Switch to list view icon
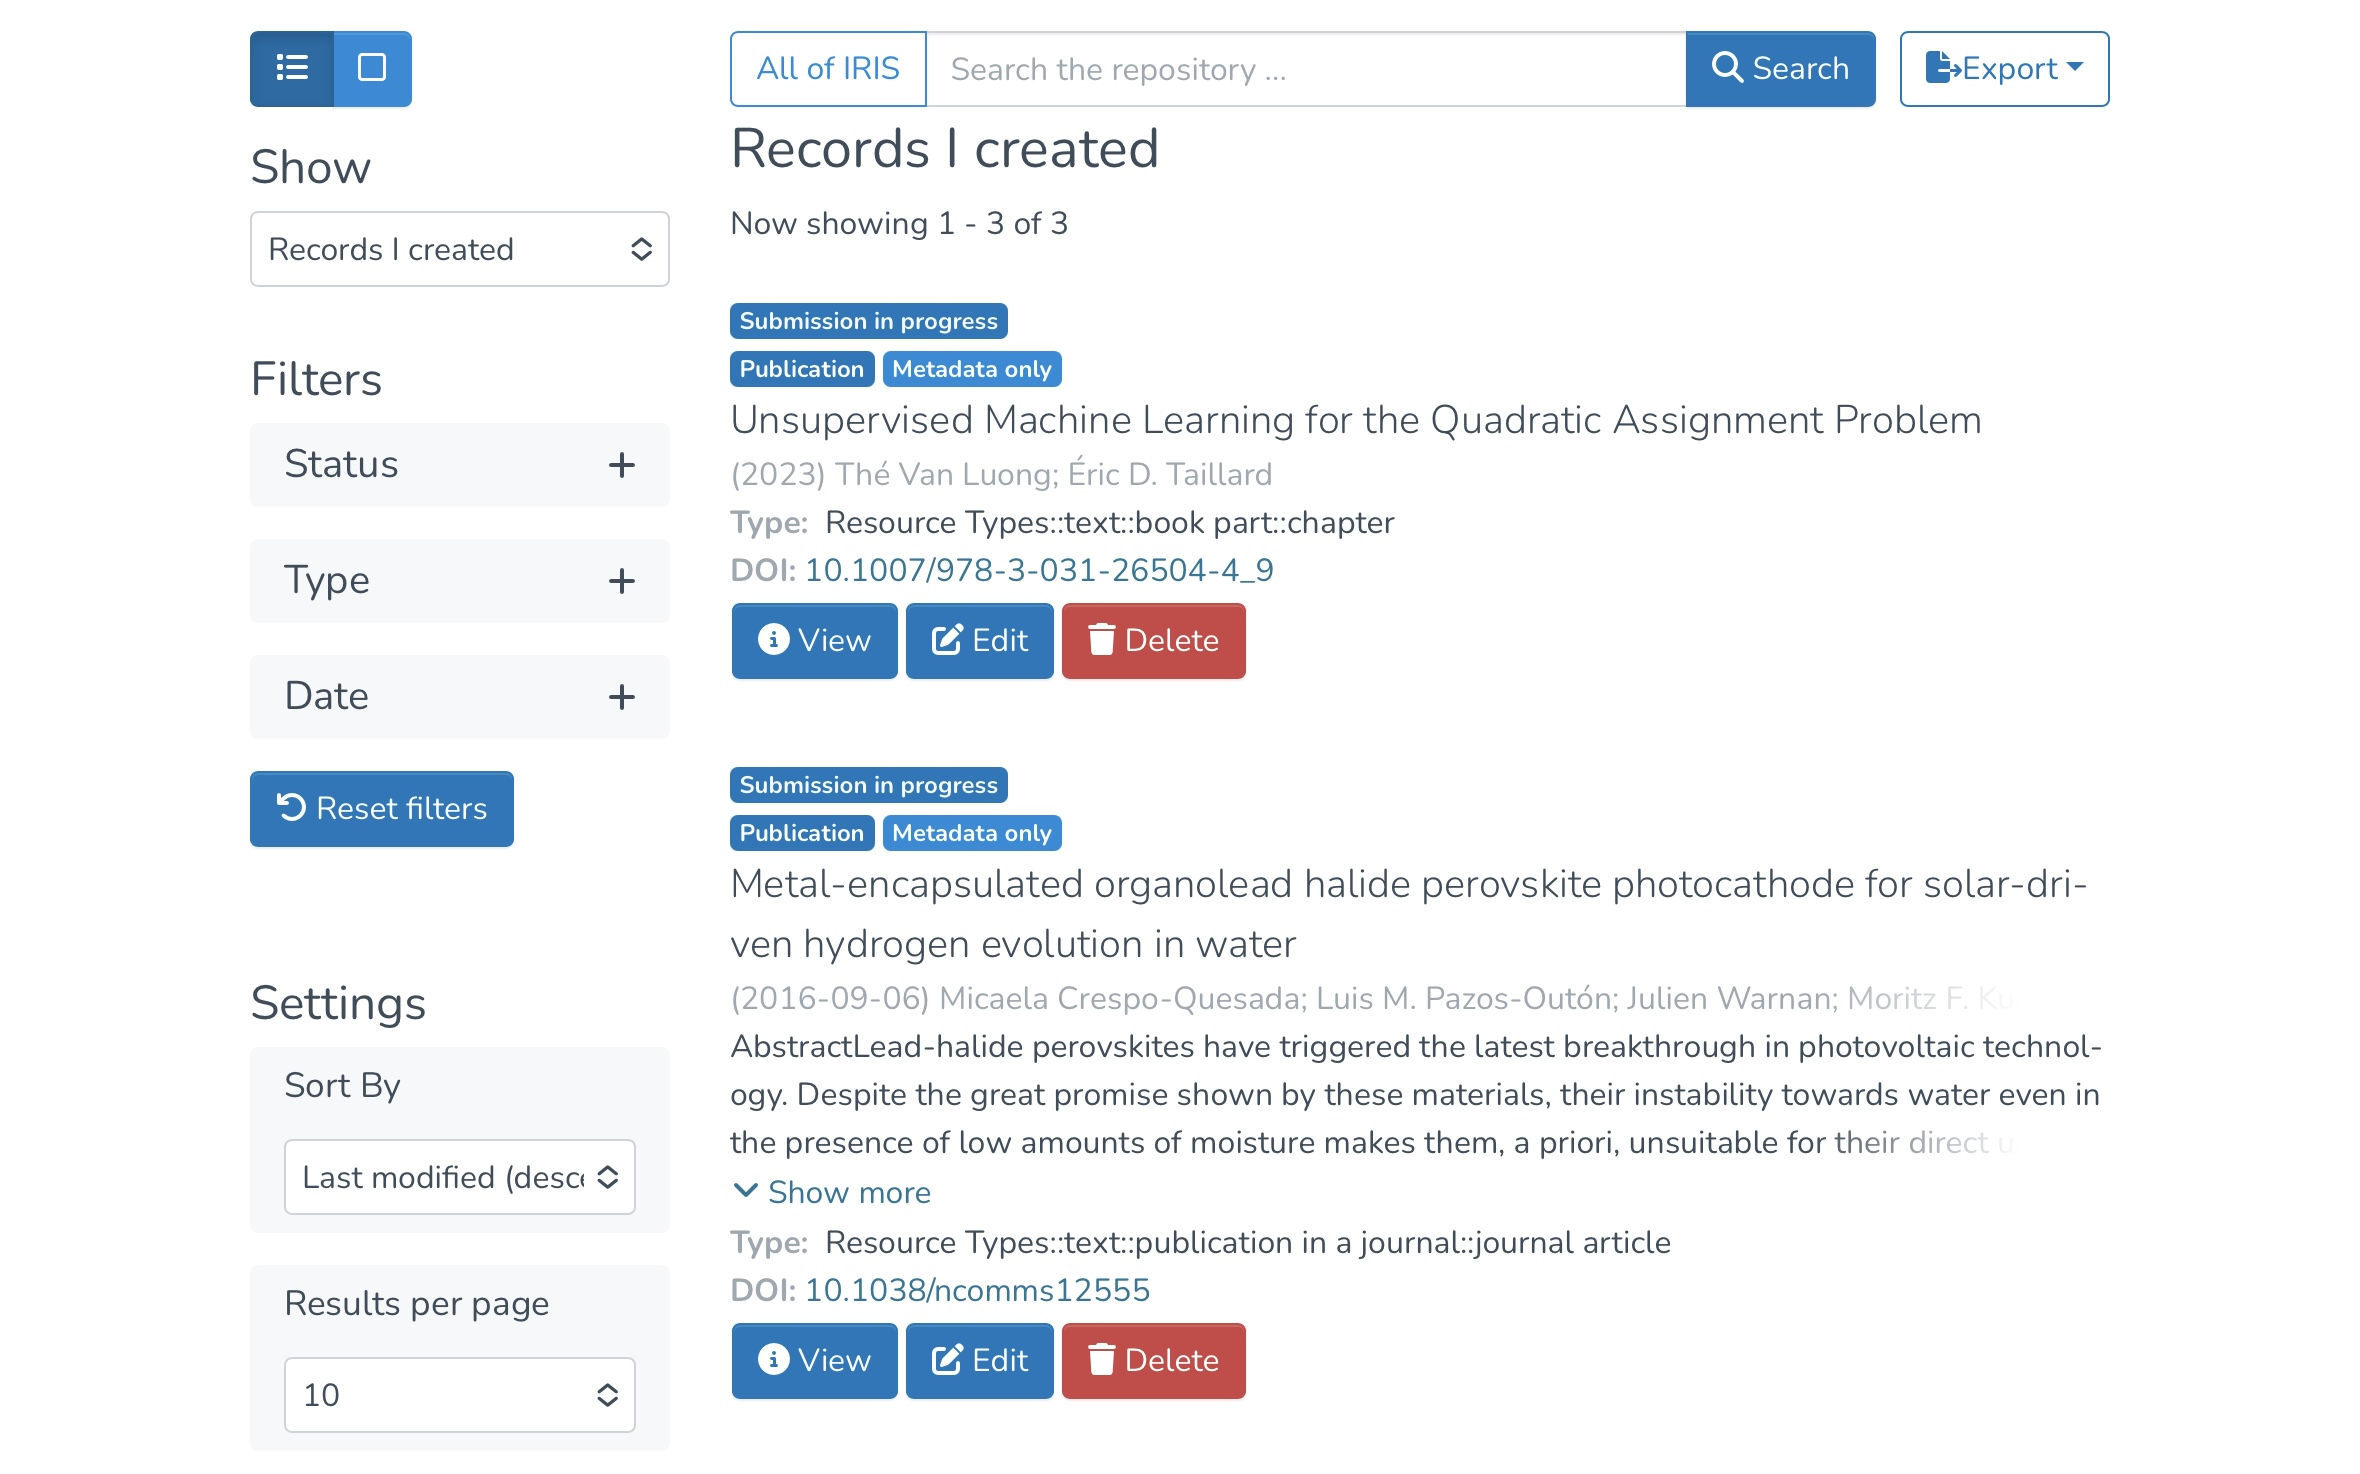This screenshot has width=2360, height=1474. coord(292,68)
